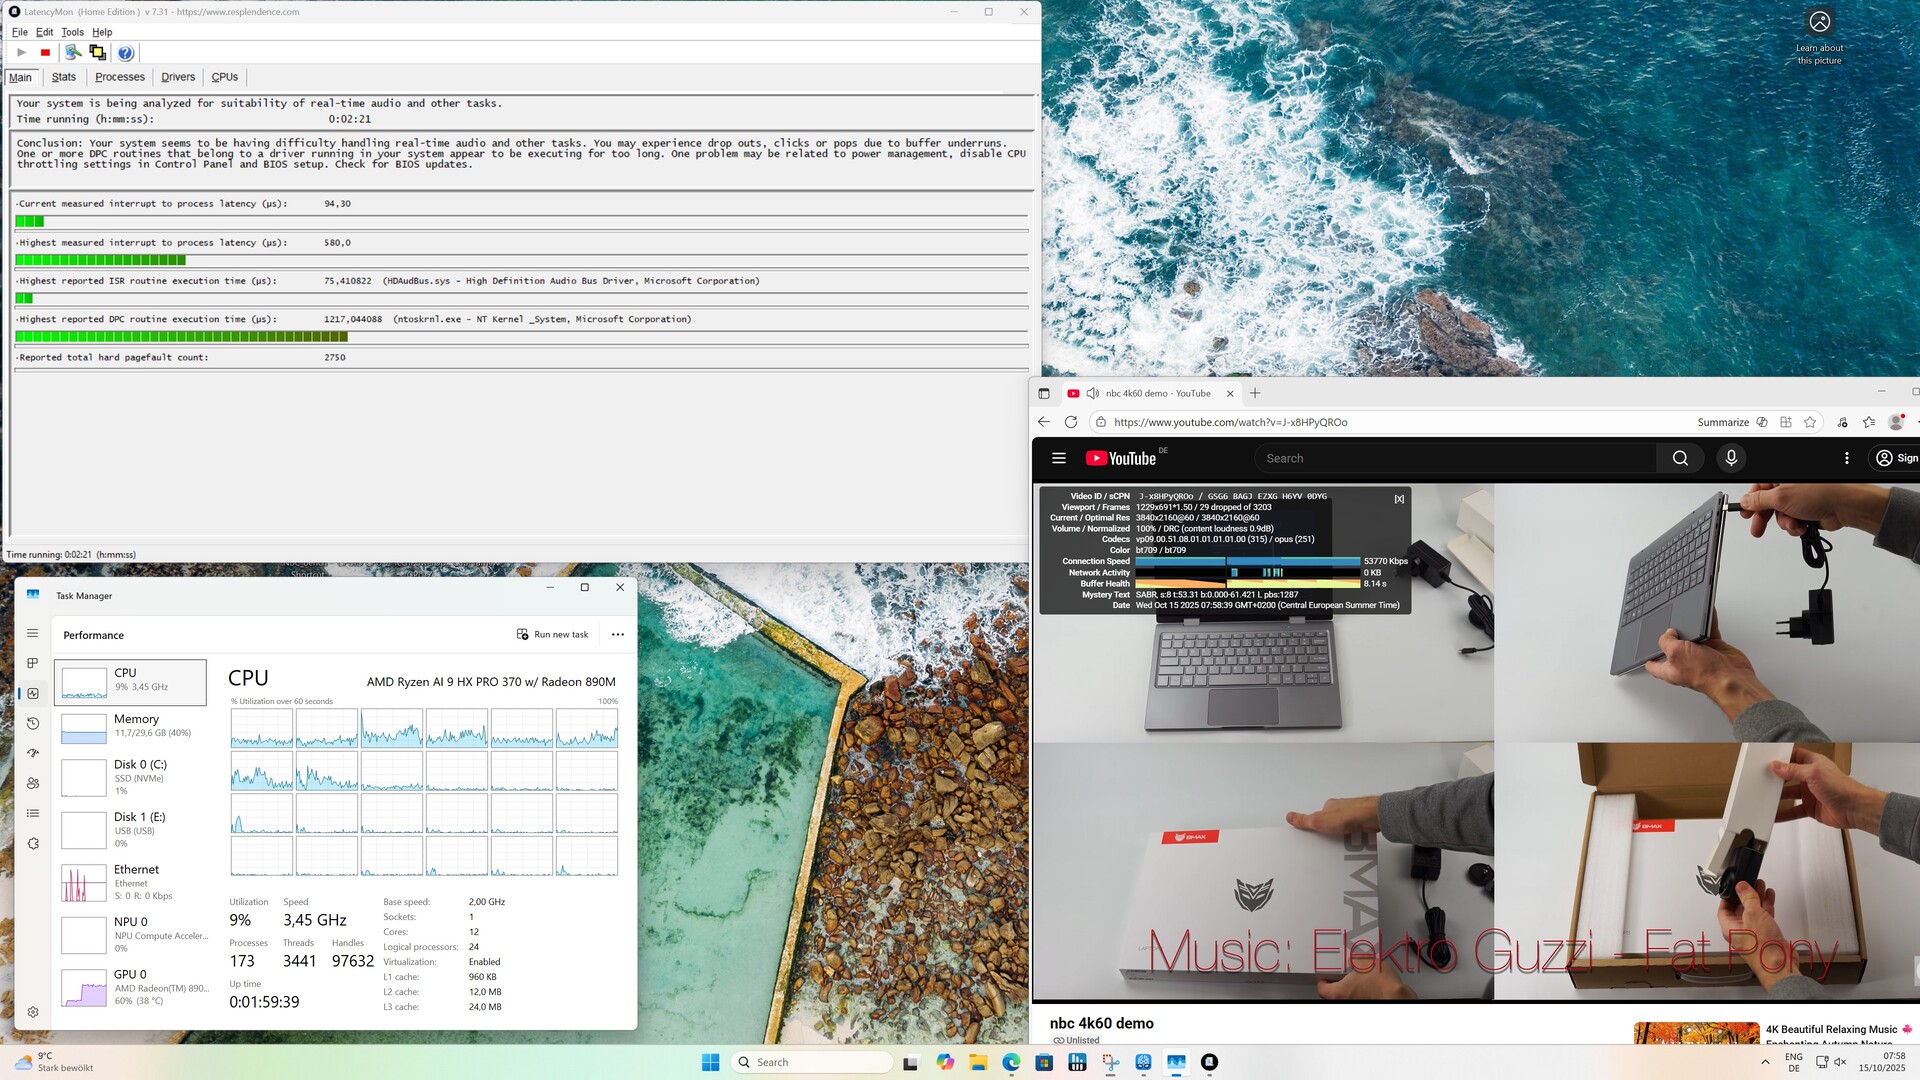Add page to favorites with star icon
Image resolution: width=1920 pixels, height=1080 pixels.
[x=1810, y=422]
